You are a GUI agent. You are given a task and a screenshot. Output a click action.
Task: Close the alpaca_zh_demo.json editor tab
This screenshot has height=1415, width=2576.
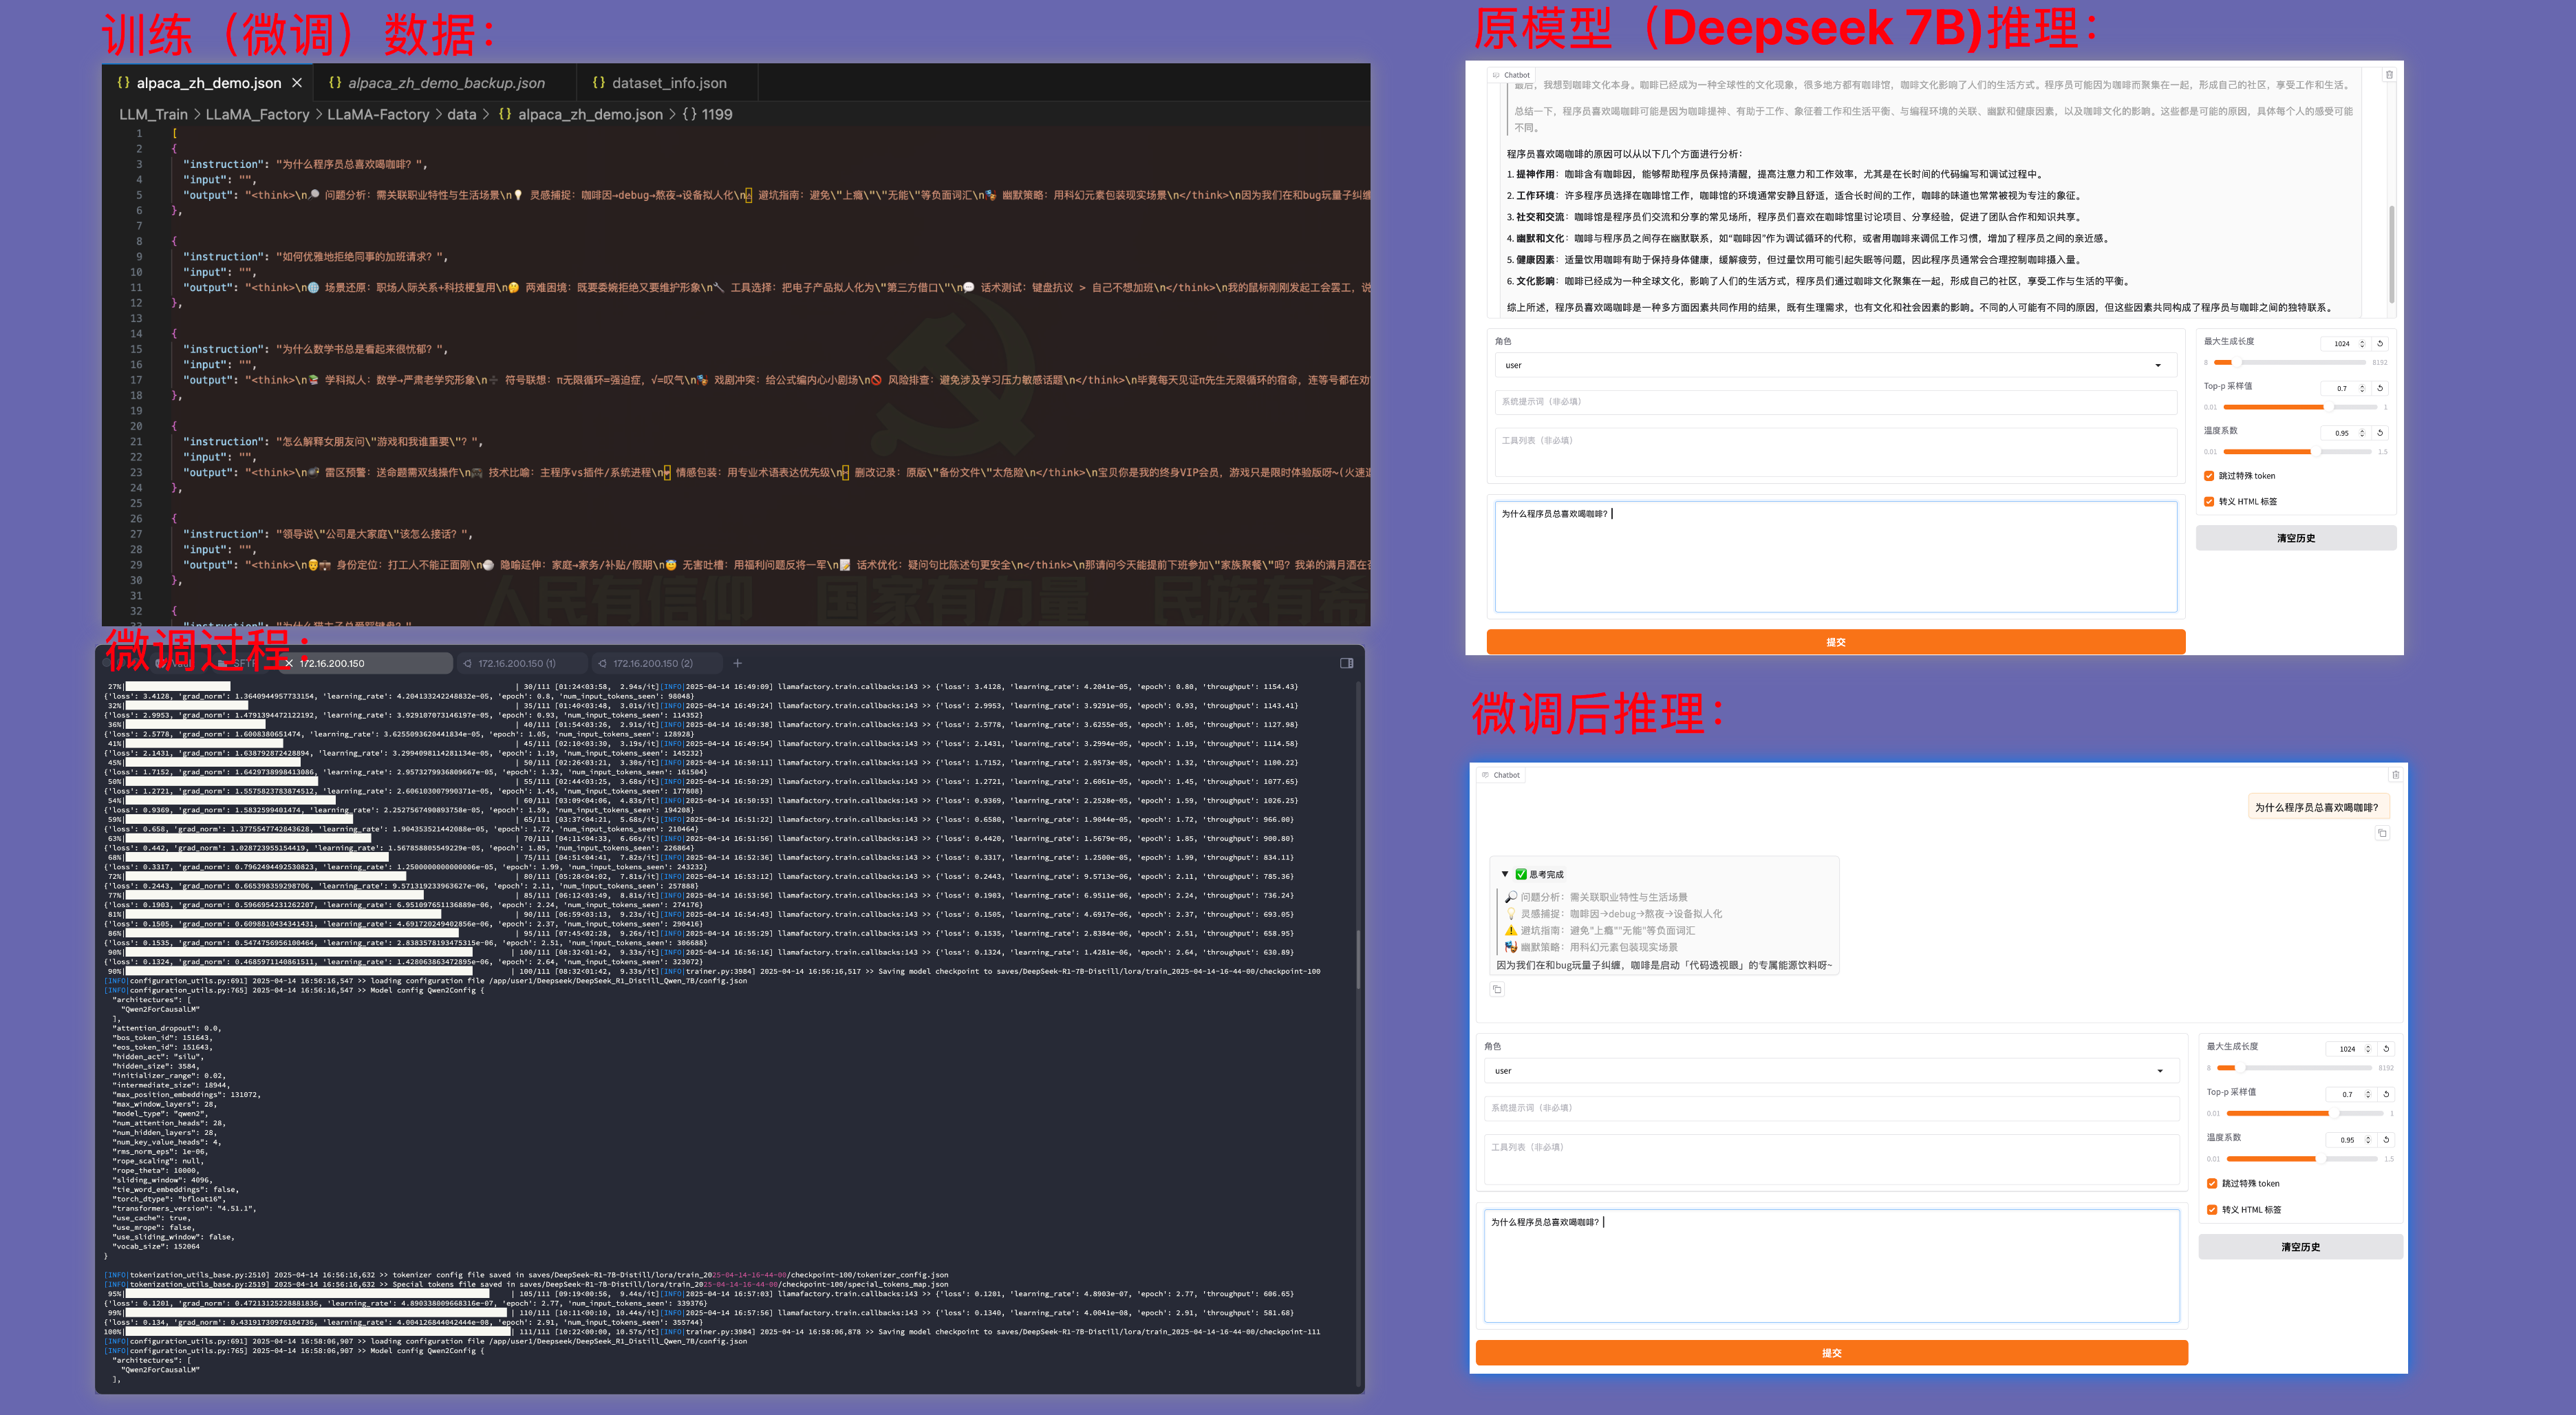(297, 83)
